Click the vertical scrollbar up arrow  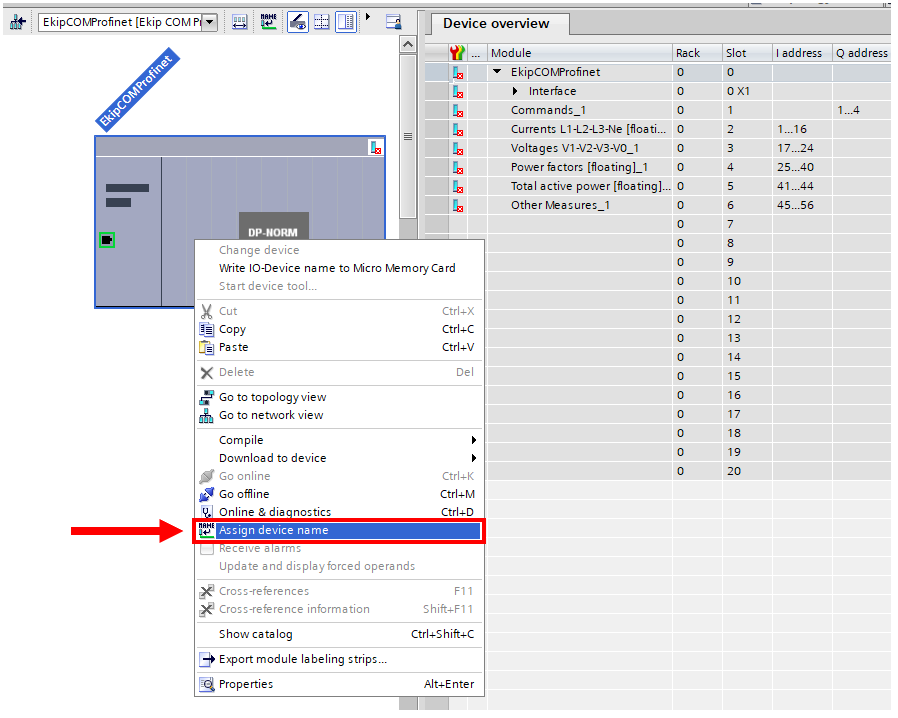pos(407,45)
